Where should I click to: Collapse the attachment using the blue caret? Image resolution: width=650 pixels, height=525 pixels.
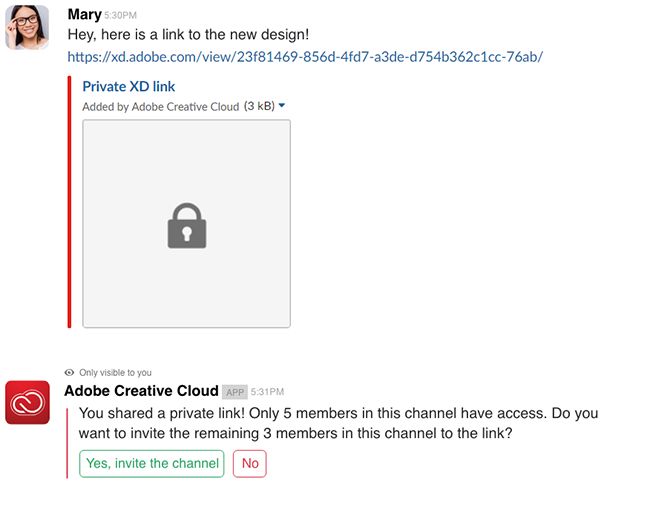tap(282, 106)
